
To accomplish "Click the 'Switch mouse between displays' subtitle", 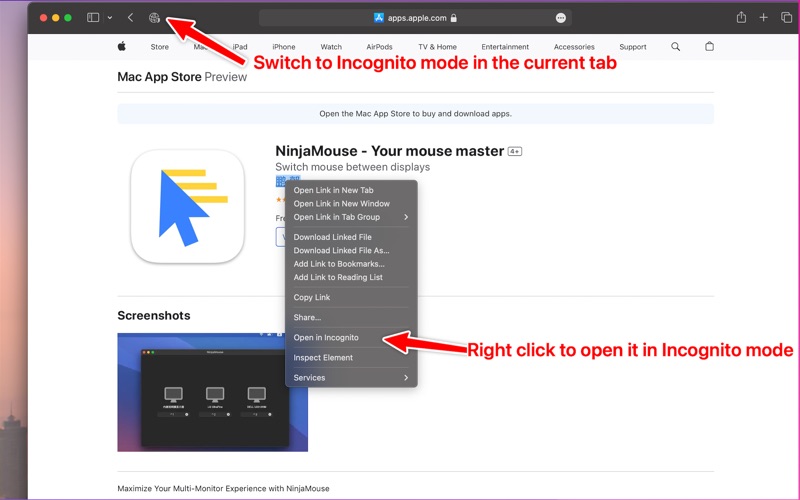I will coord(353,167).
